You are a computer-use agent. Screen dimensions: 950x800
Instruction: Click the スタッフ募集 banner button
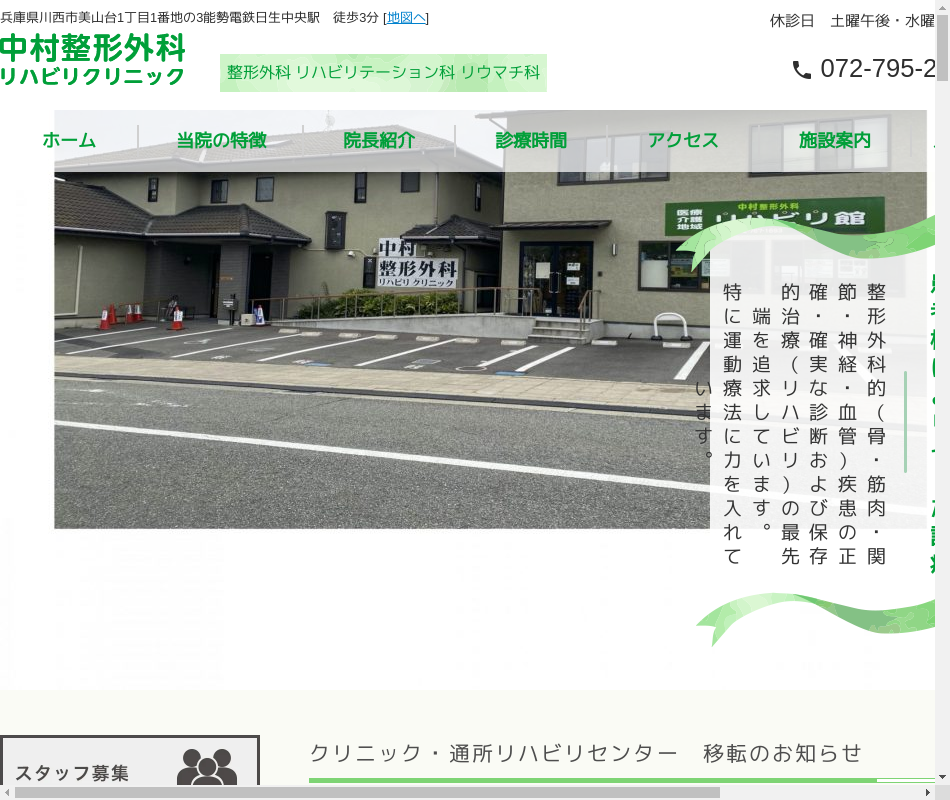130,761
